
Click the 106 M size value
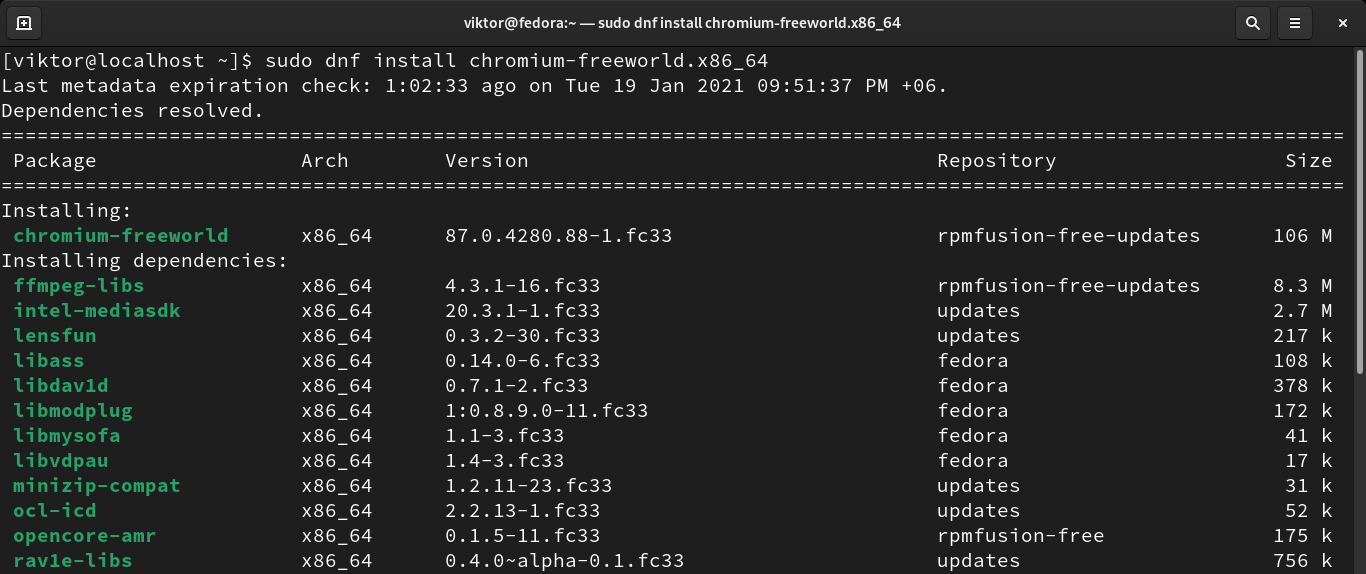[1303, 236]
